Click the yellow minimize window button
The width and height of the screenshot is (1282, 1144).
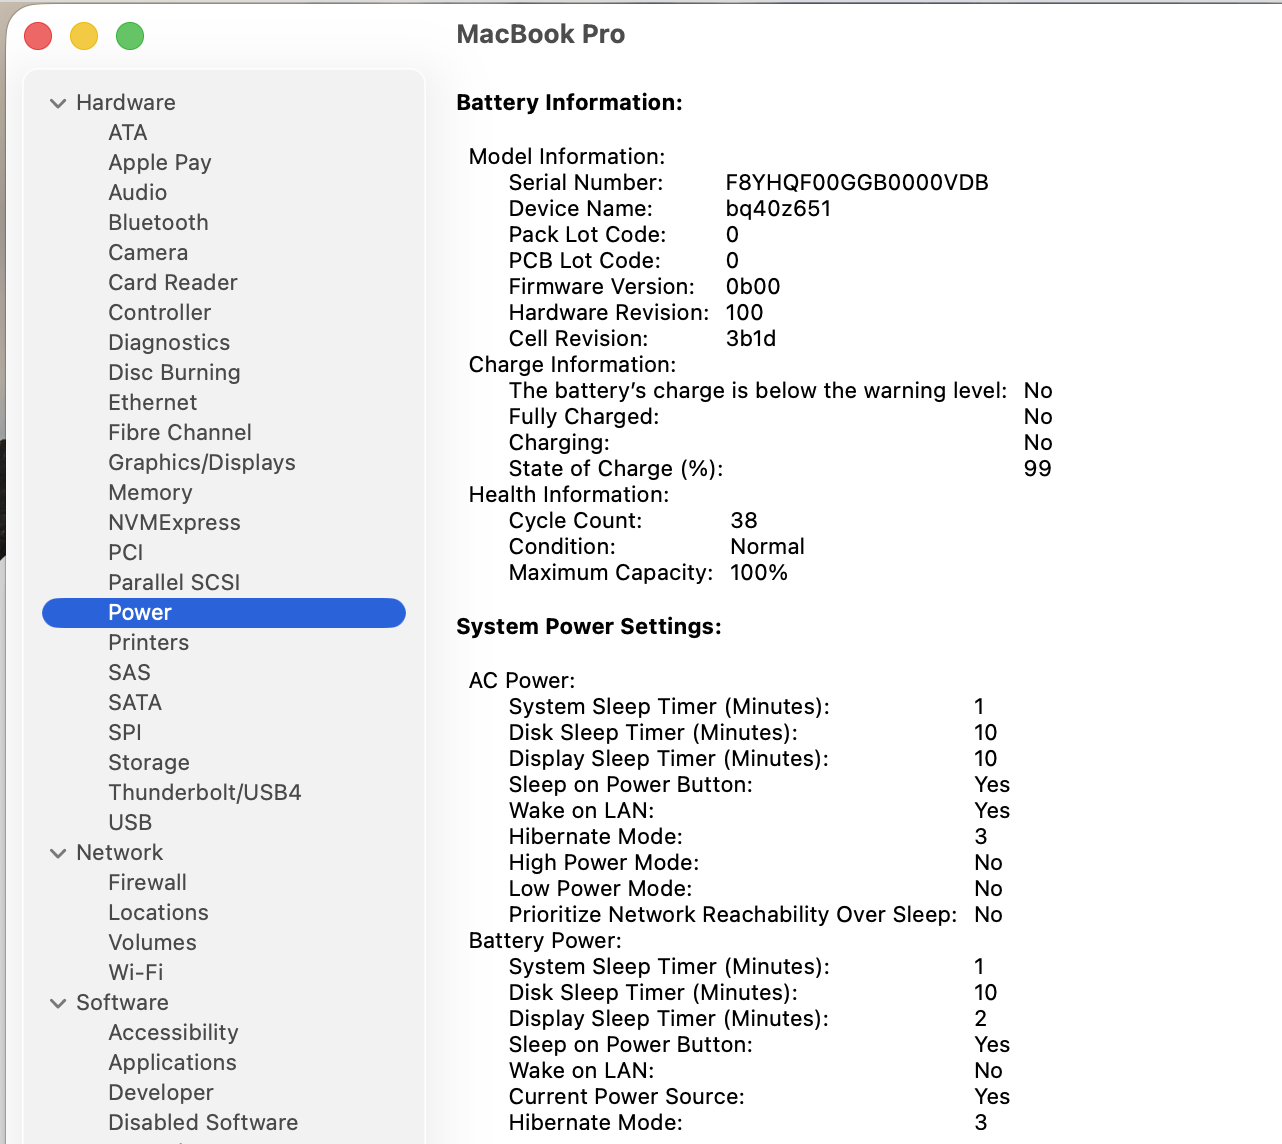click(84, 36)
